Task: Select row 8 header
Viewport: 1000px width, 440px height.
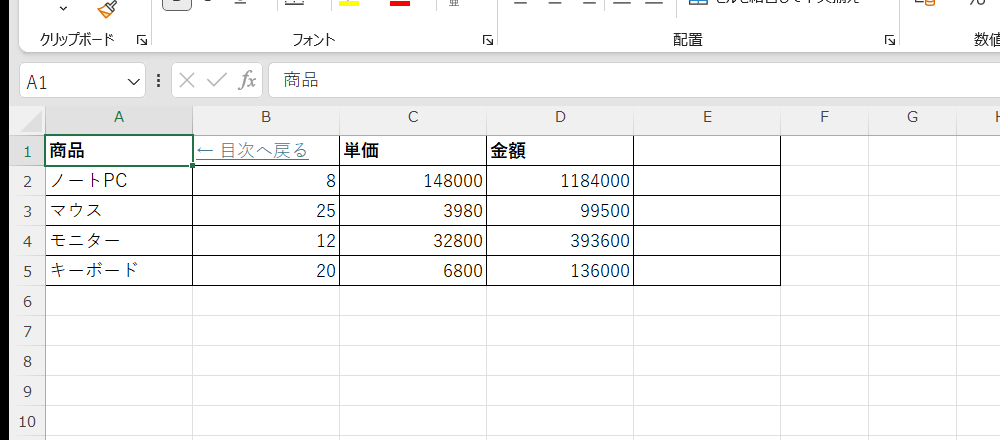Action: [x=27, y=361]
